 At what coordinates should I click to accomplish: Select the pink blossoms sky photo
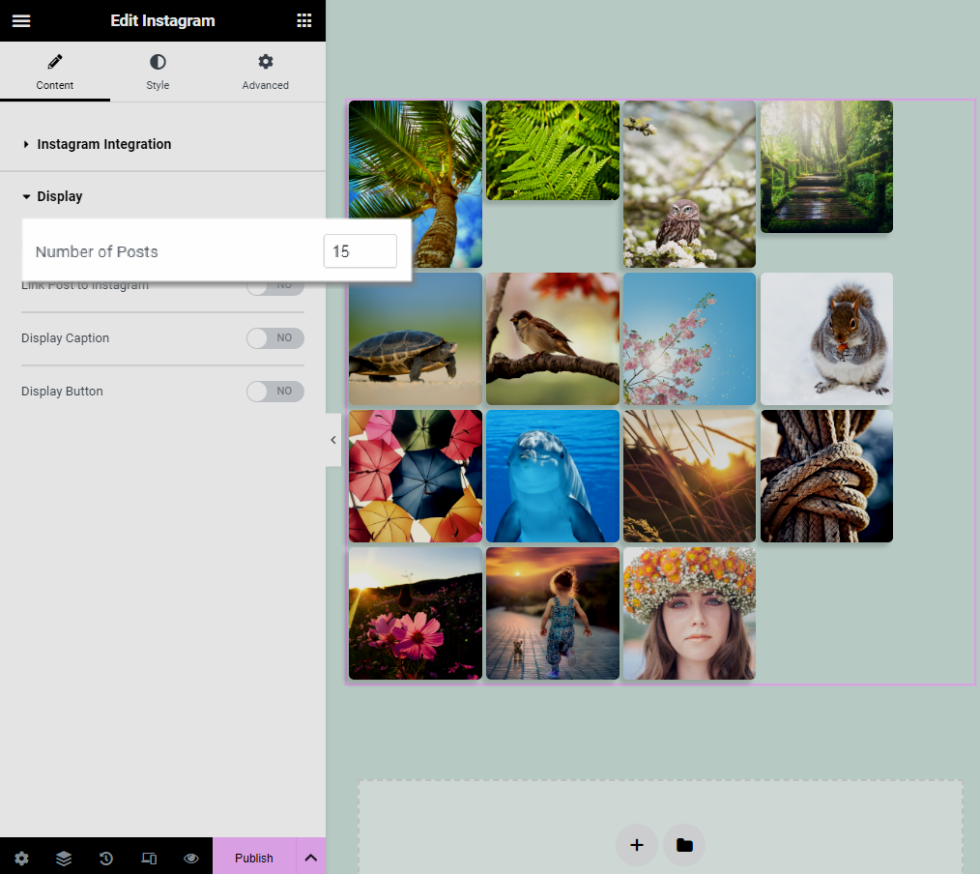click(689, 339)
